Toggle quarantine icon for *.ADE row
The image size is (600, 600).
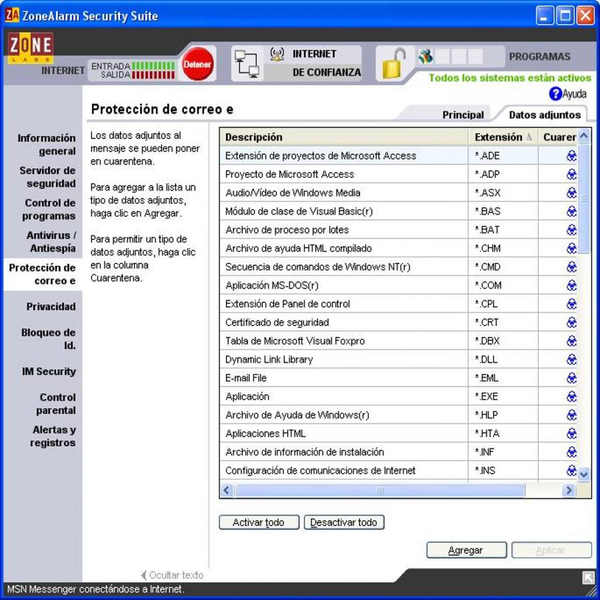[571, 156]
